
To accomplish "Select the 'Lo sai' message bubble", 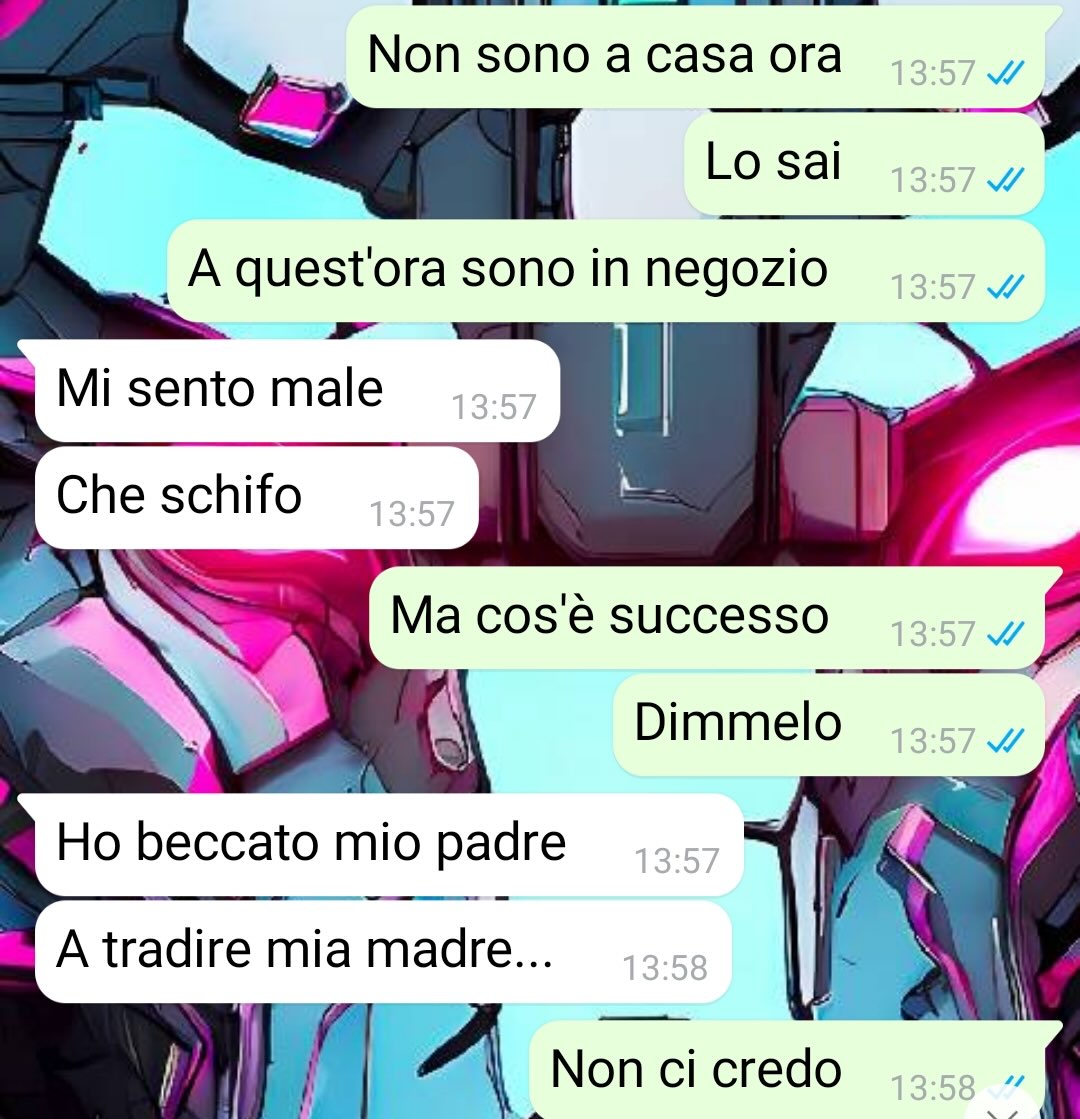I will click(x=864, y=164).
